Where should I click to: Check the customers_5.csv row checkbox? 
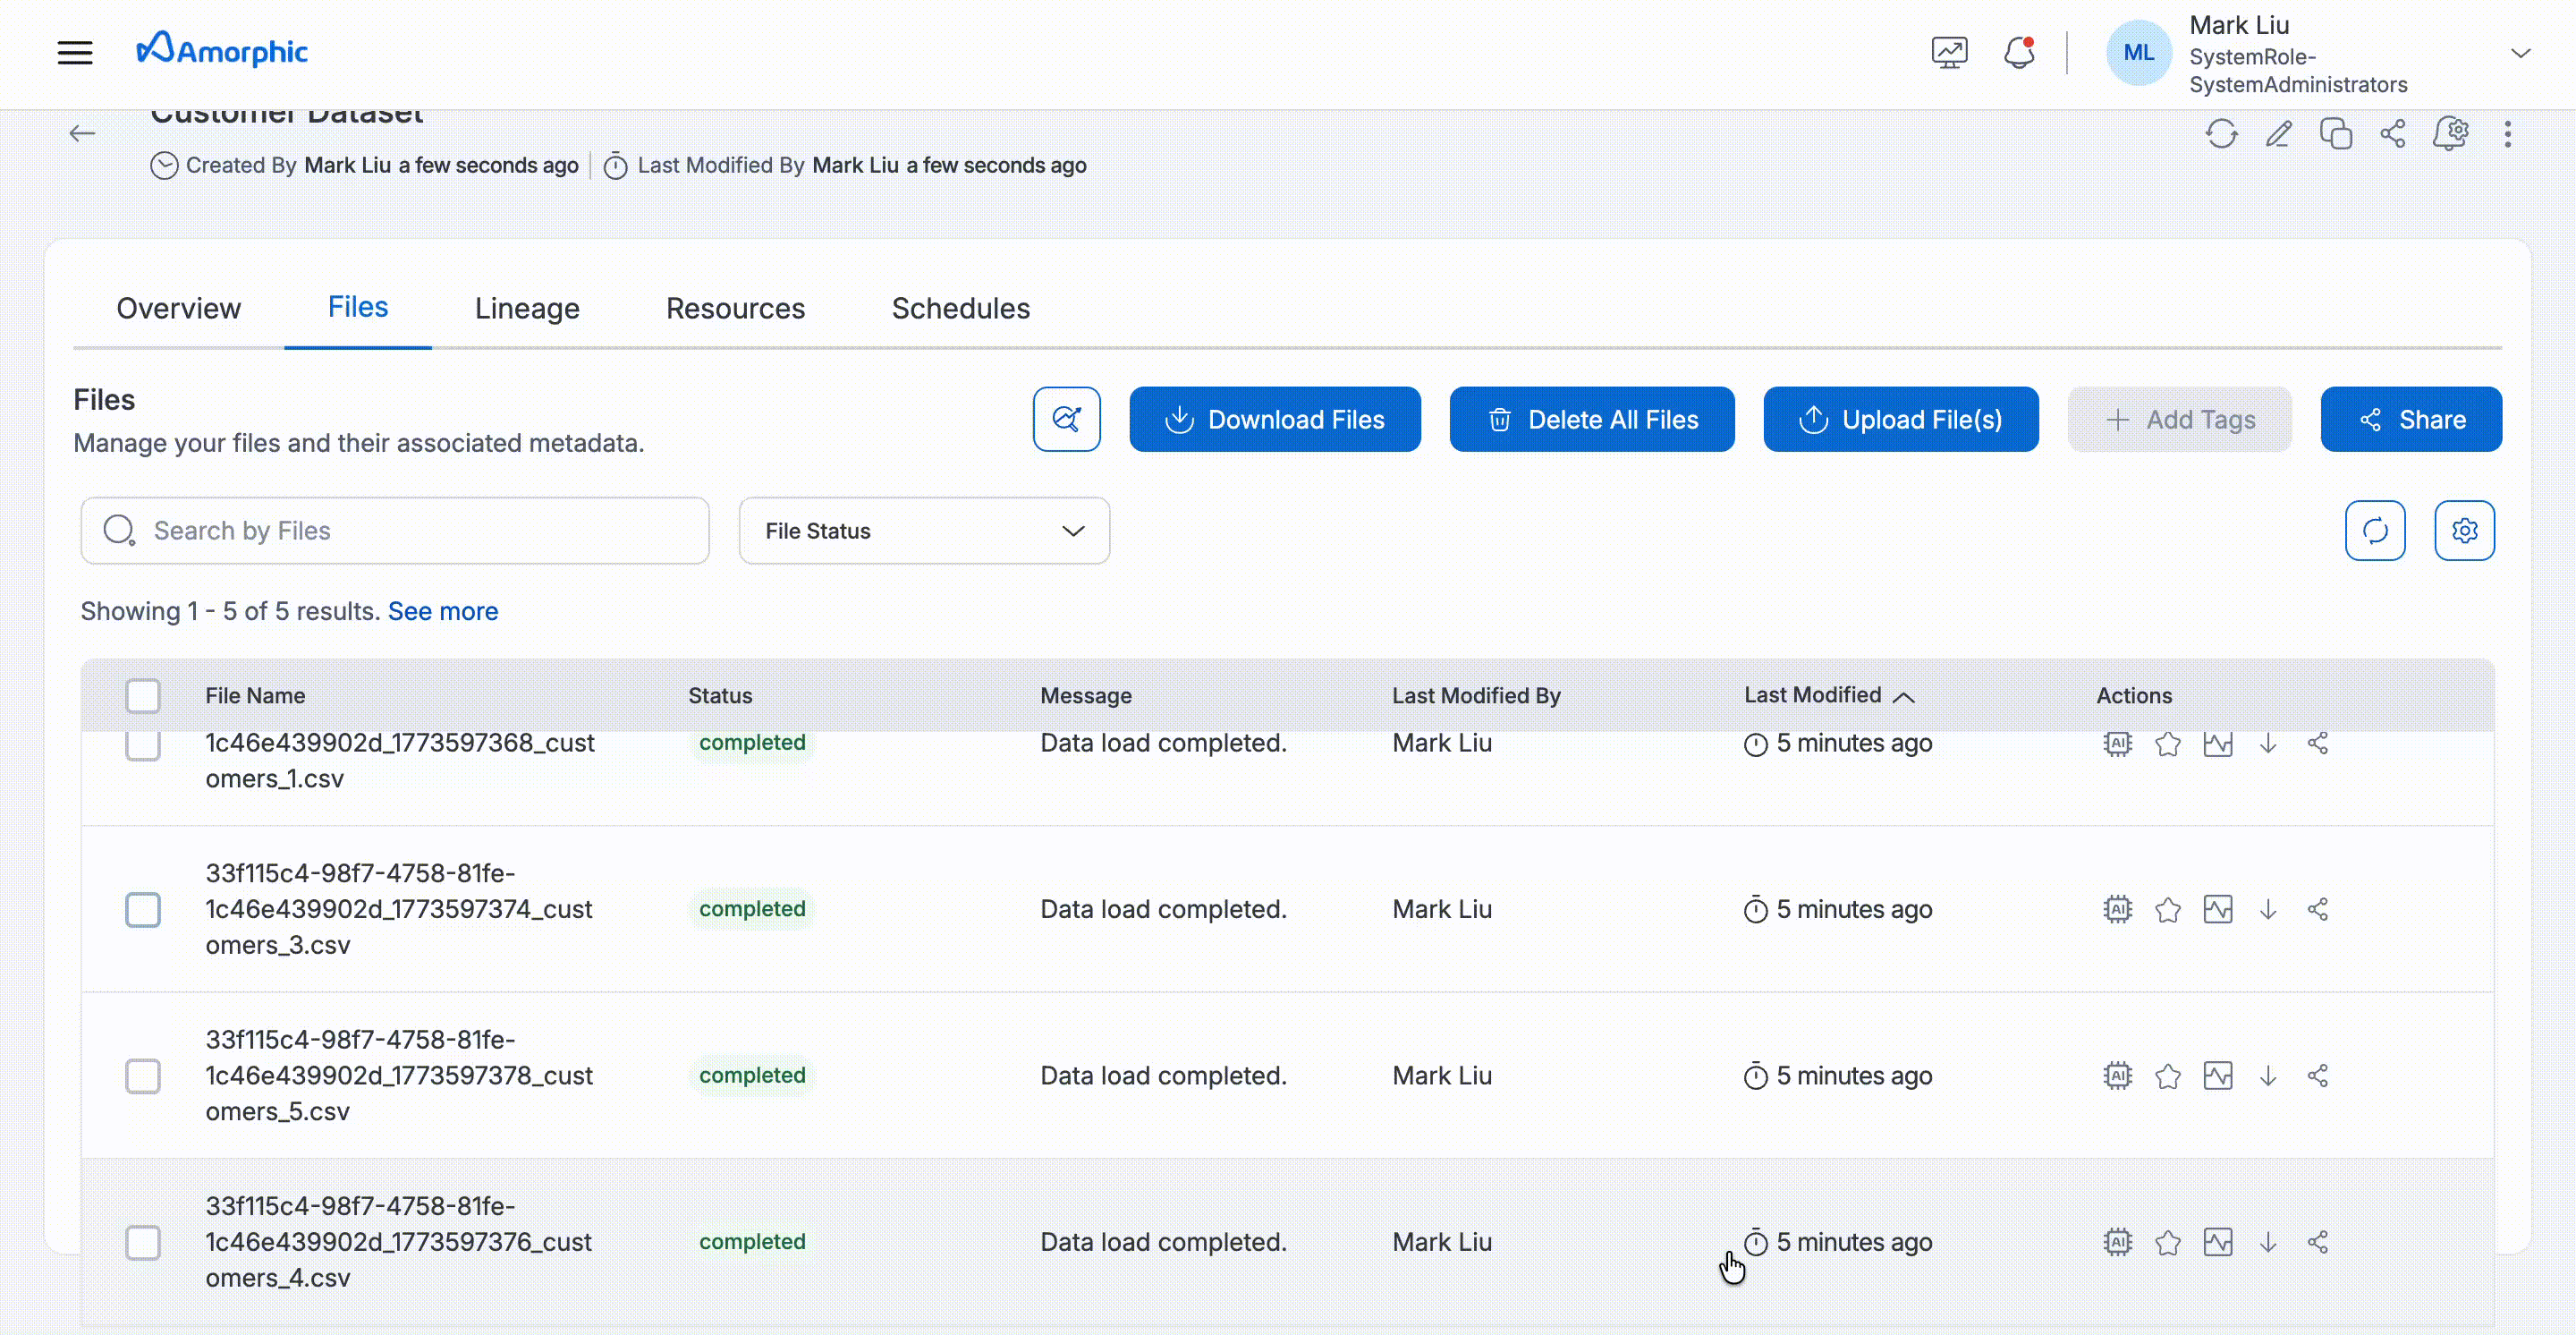[143, 1076]
